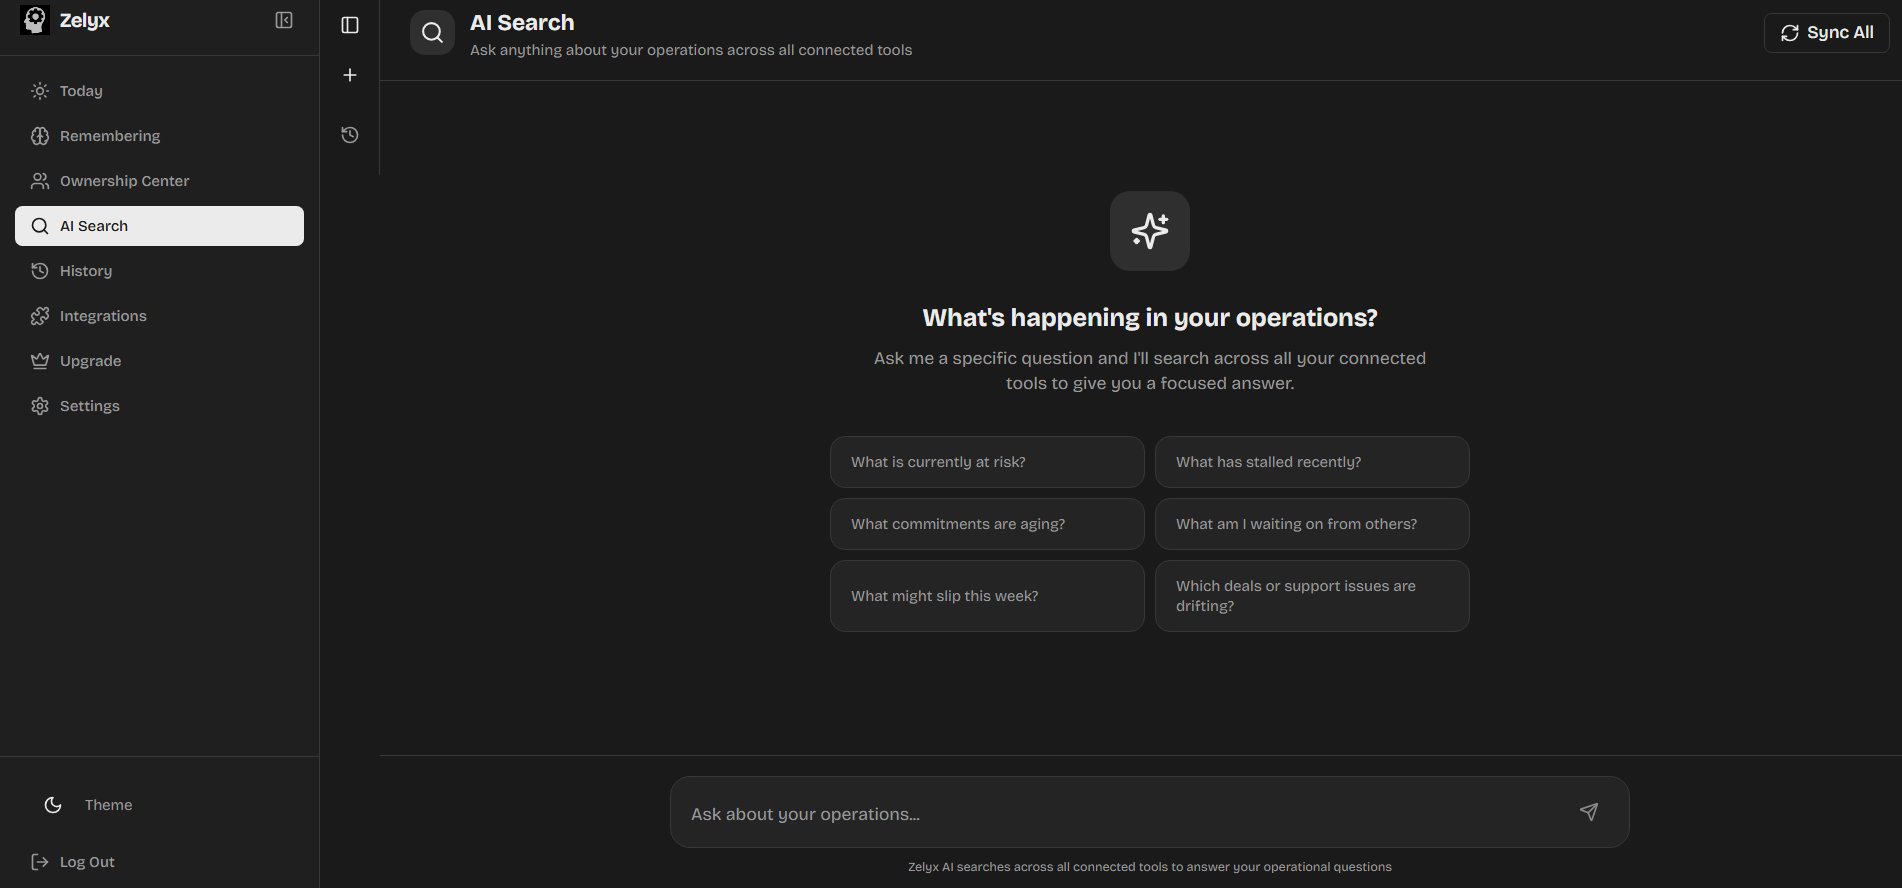The height and width of the screenshot is (888, 1902).
Task: Click the rewind-clock icon next to History
Action: click(40, 271)
